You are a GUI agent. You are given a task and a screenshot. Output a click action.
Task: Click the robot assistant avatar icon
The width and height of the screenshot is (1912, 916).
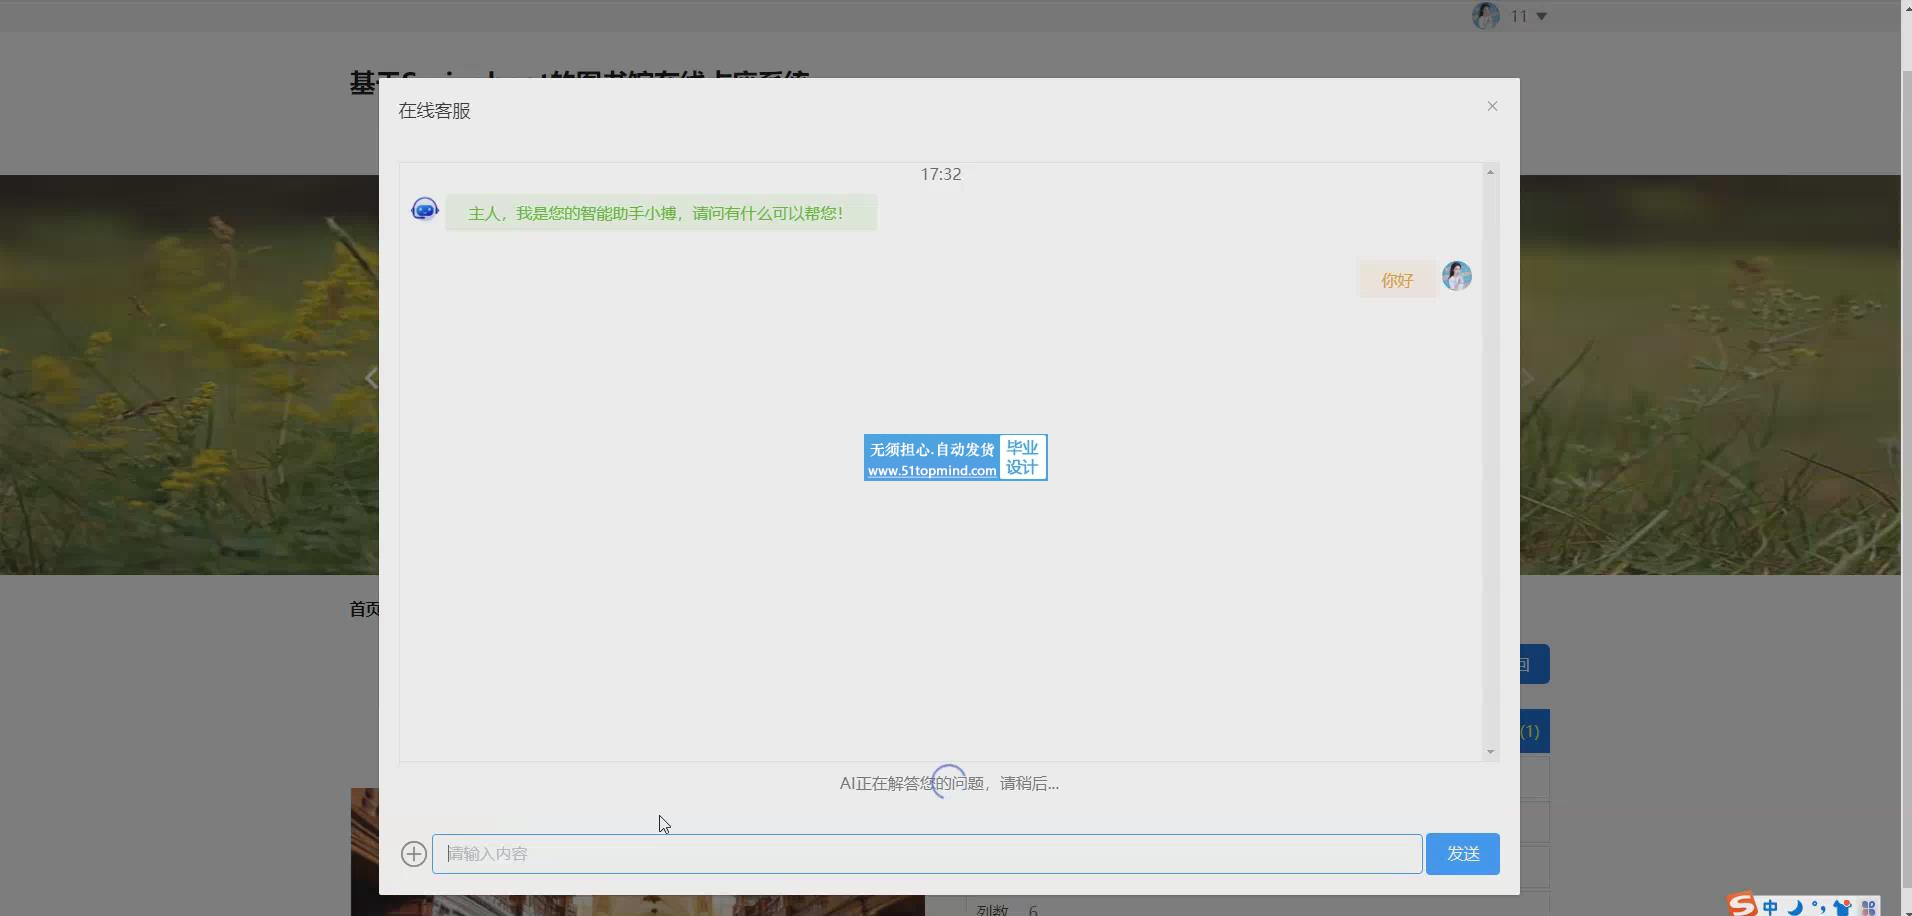[425, 209]
